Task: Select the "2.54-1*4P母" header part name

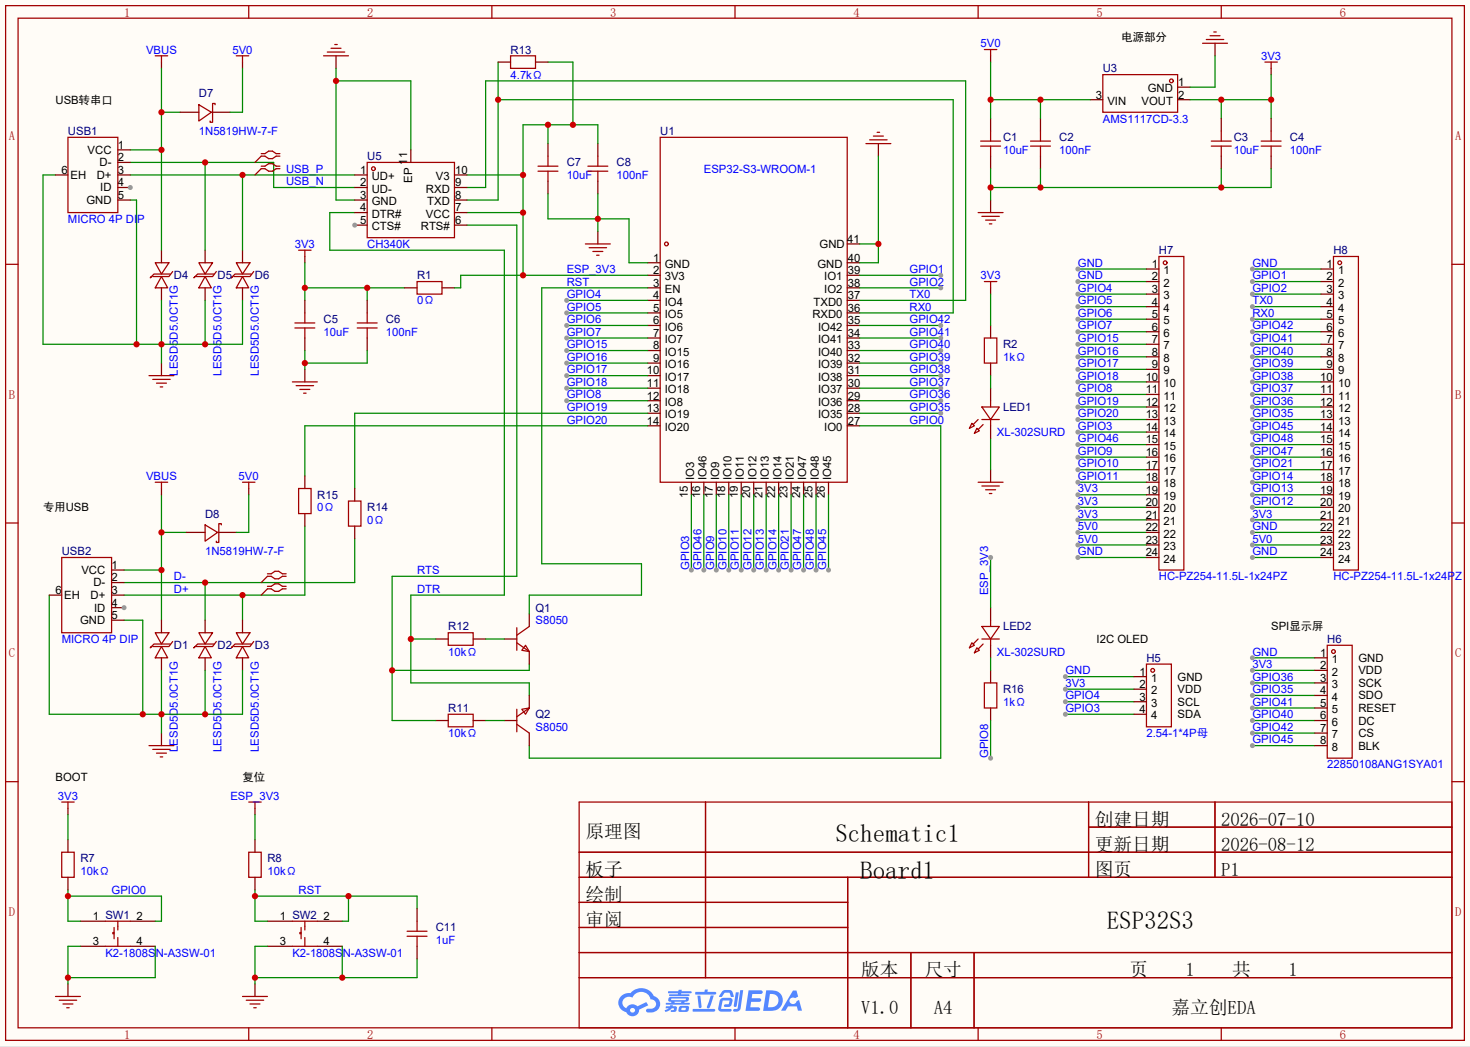Action: coord(1177,733)
